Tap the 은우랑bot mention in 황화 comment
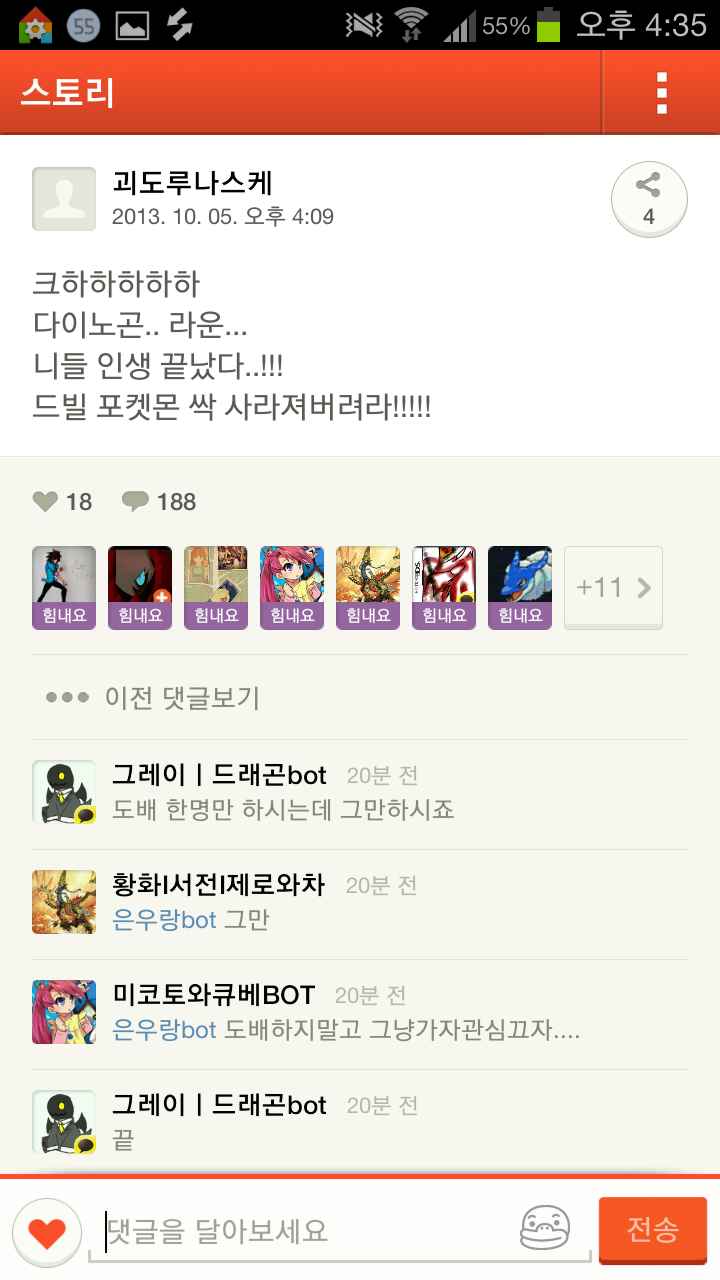Viewport: 720px width, 1280px height. (164, 919)
